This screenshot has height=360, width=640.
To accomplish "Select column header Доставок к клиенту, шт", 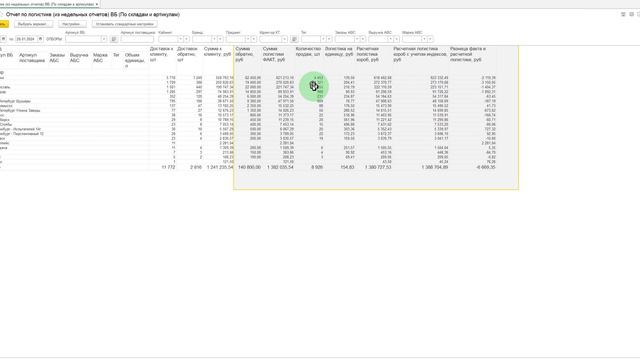I will [x=162, y=54].
